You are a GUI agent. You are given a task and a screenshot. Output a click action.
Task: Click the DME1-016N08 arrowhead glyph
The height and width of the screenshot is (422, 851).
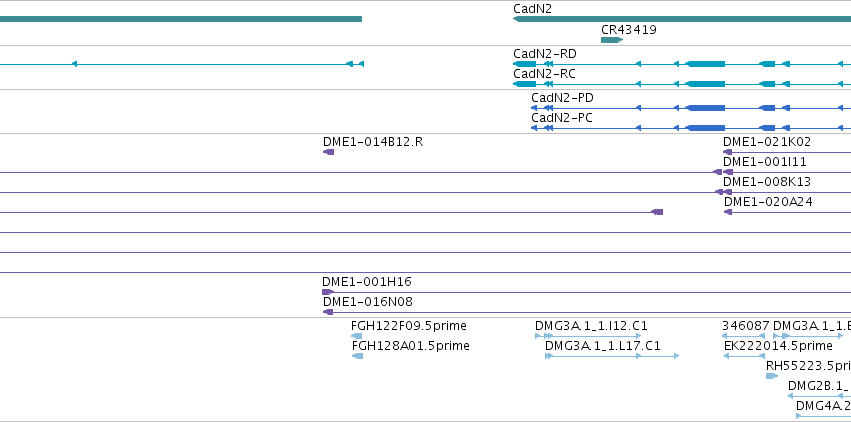pyautogui.click(x=328, y=312)
